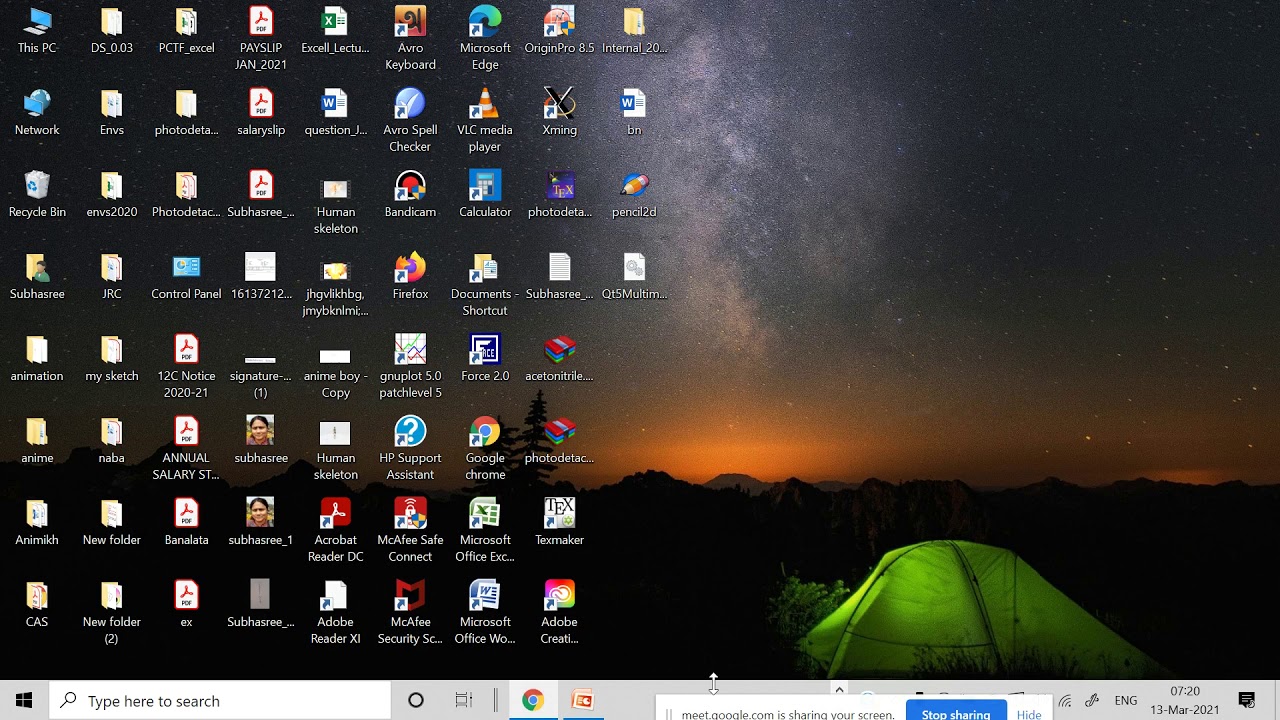Screen dimensions: 1280x720
Task: Select the Documents - Shortcut icon
Action: coord(485,285)
